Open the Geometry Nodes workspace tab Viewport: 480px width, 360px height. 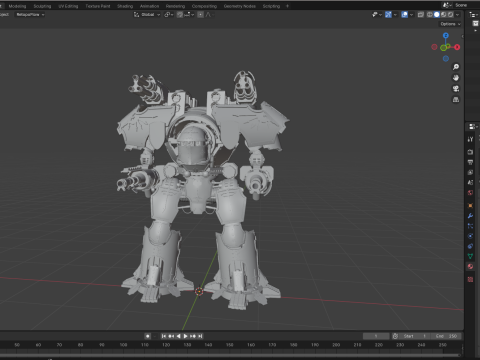pos(240,6)
